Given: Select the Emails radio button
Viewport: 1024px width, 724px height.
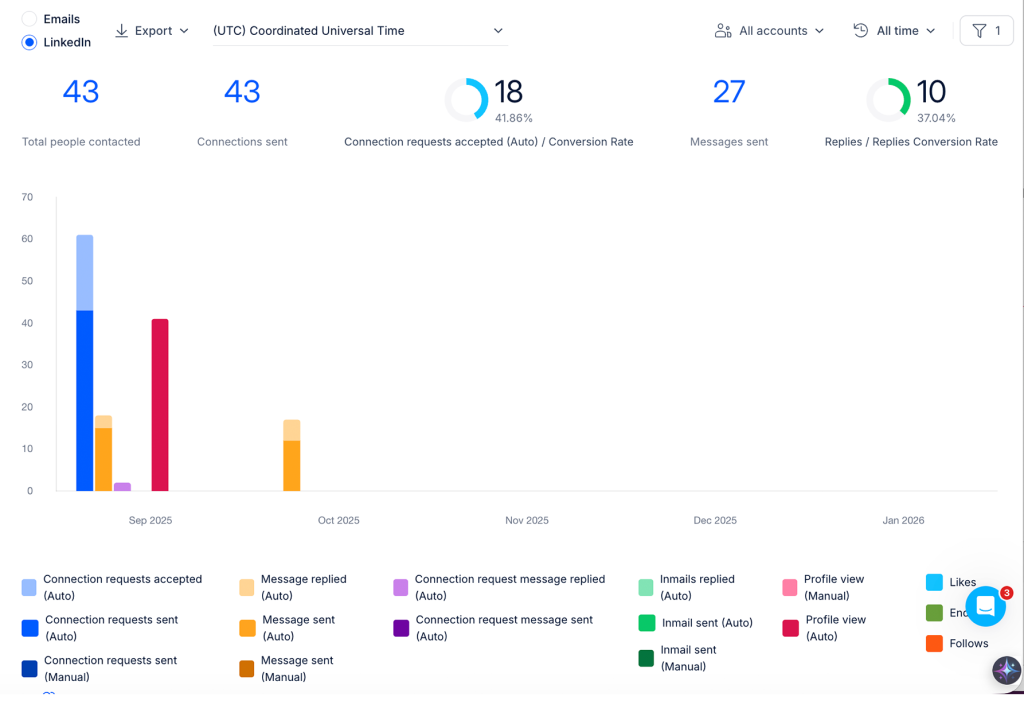Looking at the screenshot, I should (29, 19).
